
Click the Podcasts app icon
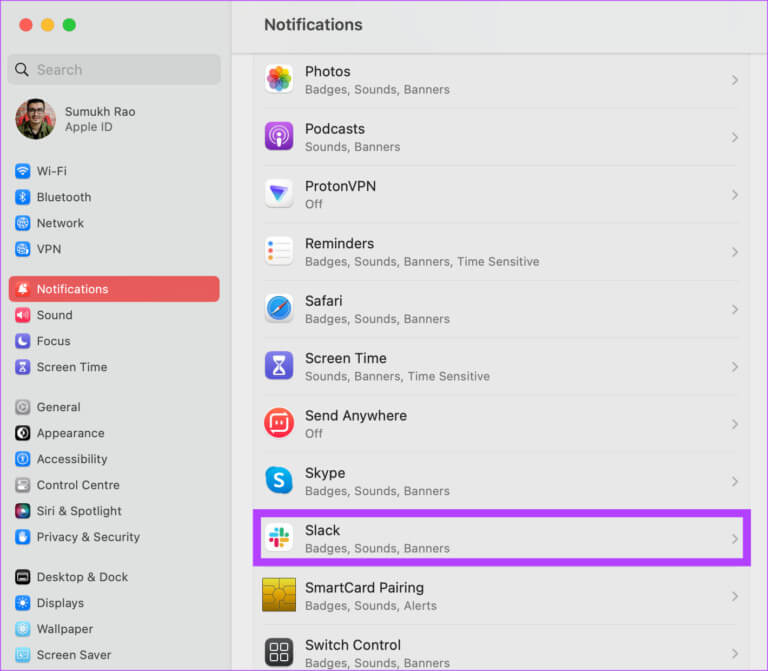tap(279, 137)
